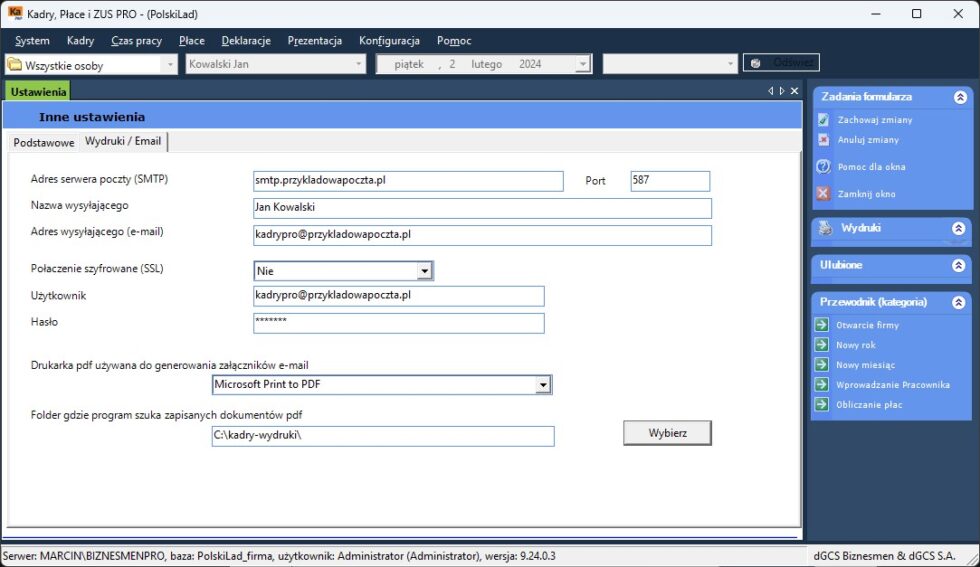Click the Adres wysyłającego (e-mail) field
The width and height of the screenshot is (980, 567).
[482, 235]
